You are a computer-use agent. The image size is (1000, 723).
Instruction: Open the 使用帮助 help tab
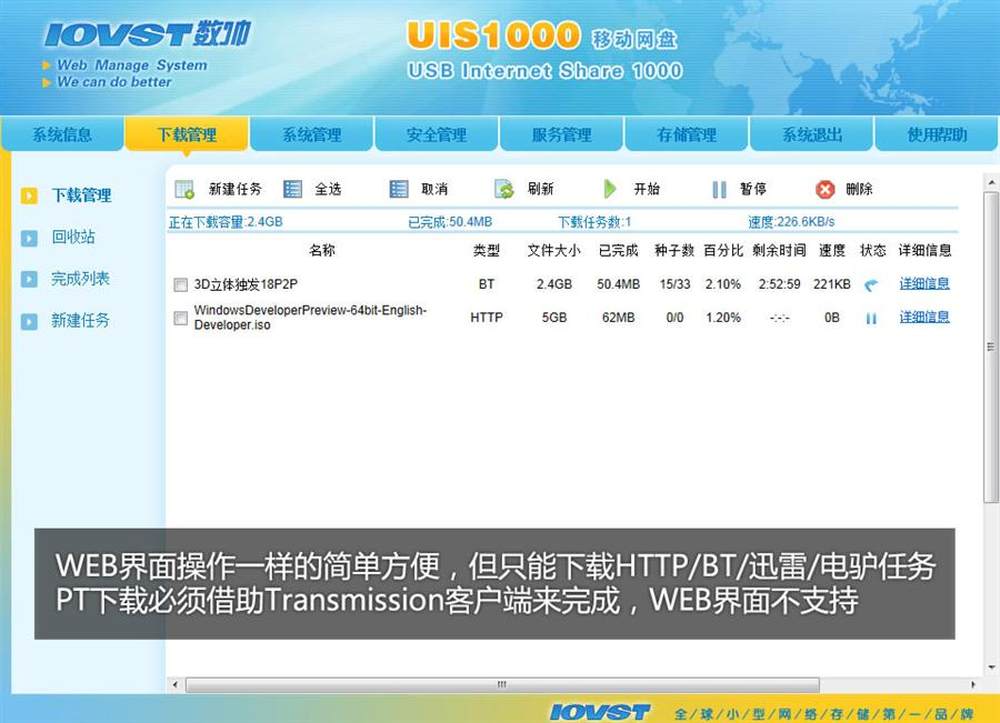(x=937, y=134)
